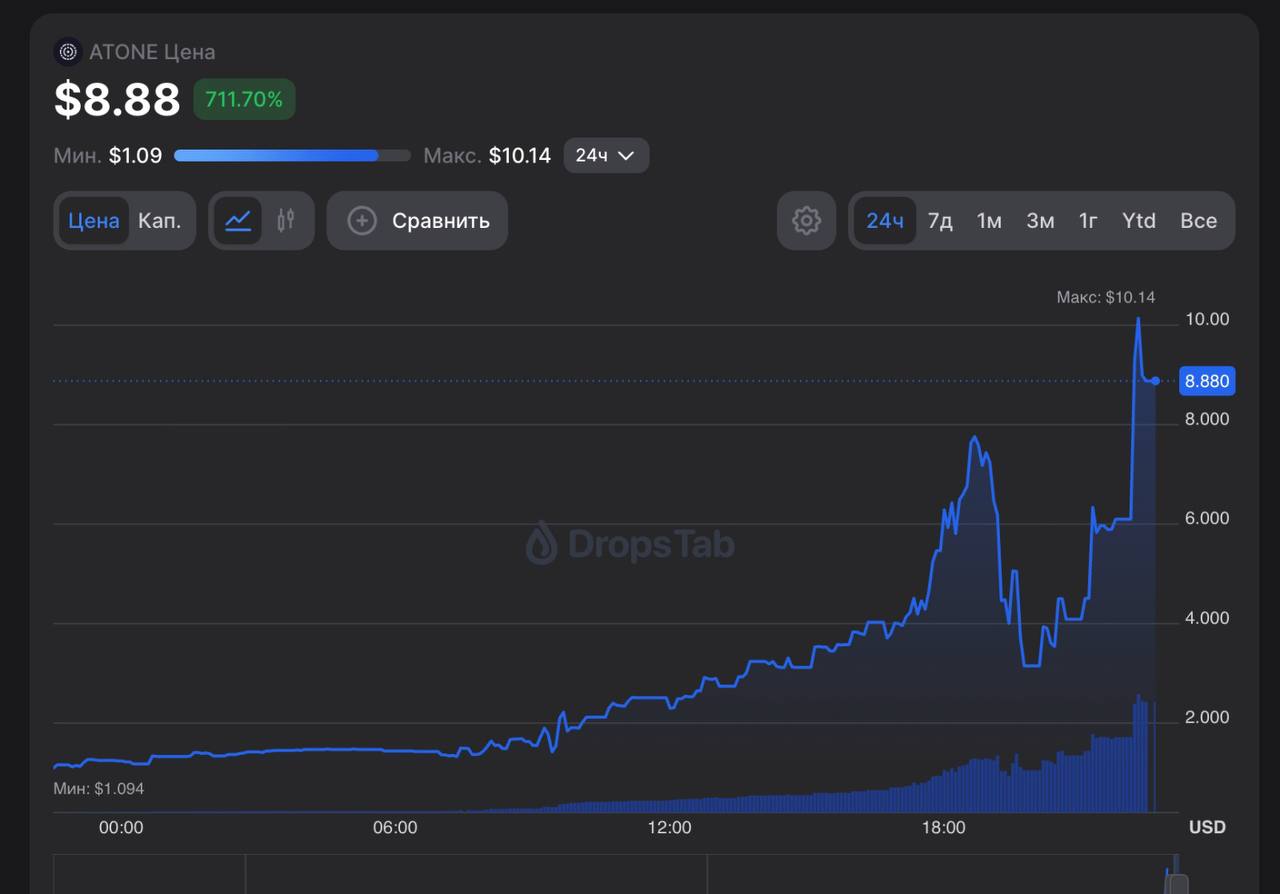Click the 711.70% change badge
This screenshot has width=1280, height=894.
(244, 99)
